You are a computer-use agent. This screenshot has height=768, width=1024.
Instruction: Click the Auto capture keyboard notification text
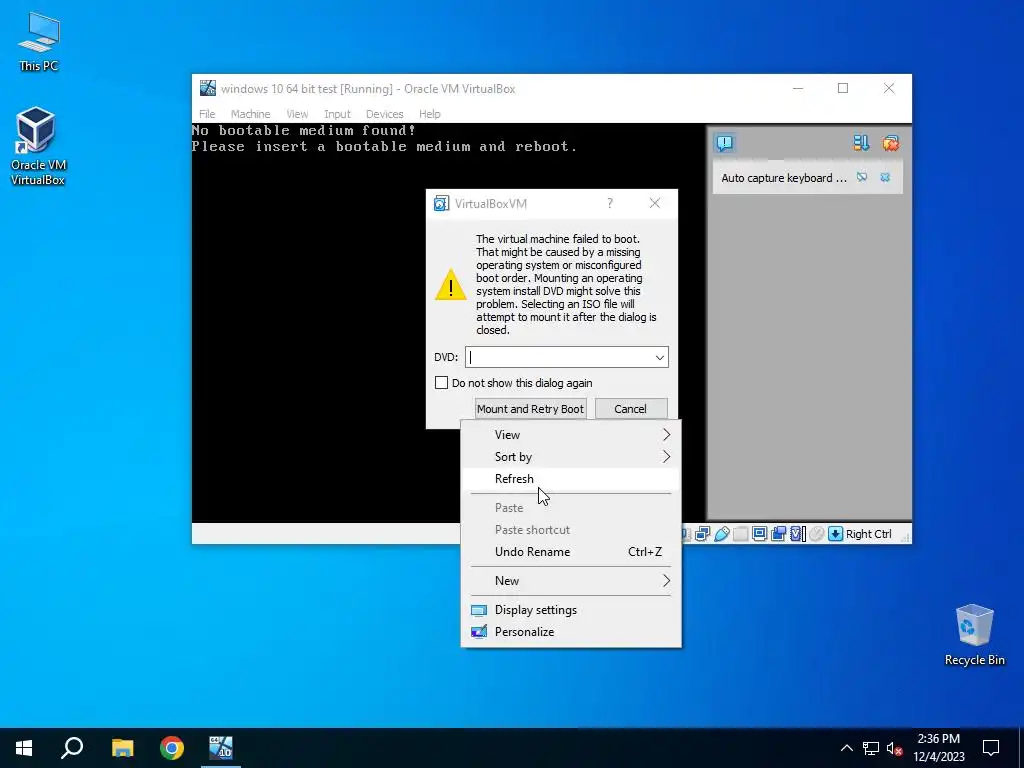click(784, 178)
